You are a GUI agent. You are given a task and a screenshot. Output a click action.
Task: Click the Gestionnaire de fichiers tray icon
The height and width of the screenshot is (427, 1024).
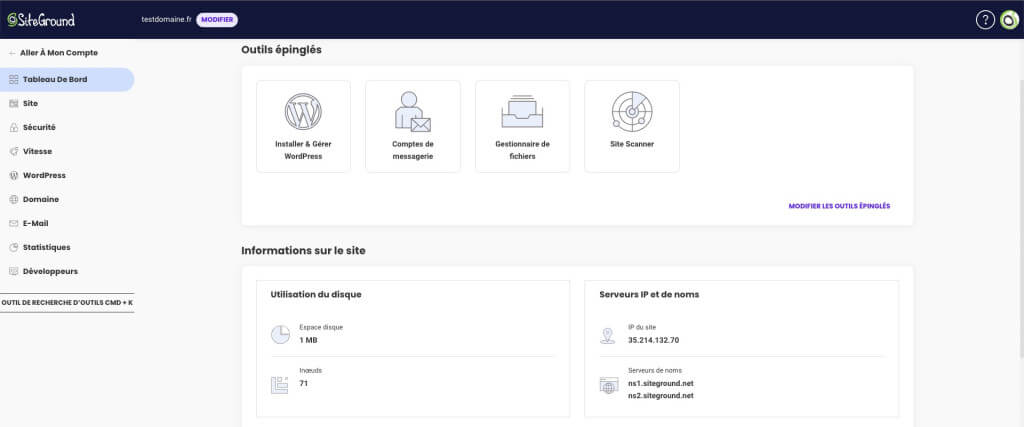point(522,112)
